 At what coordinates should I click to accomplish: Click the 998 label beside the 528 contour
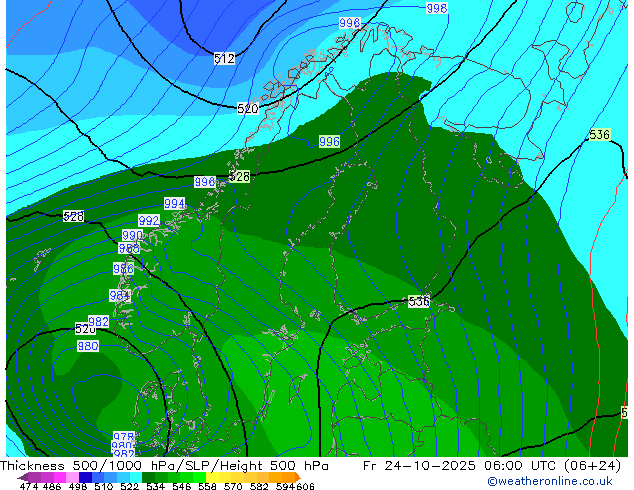[x=205, y=182]
